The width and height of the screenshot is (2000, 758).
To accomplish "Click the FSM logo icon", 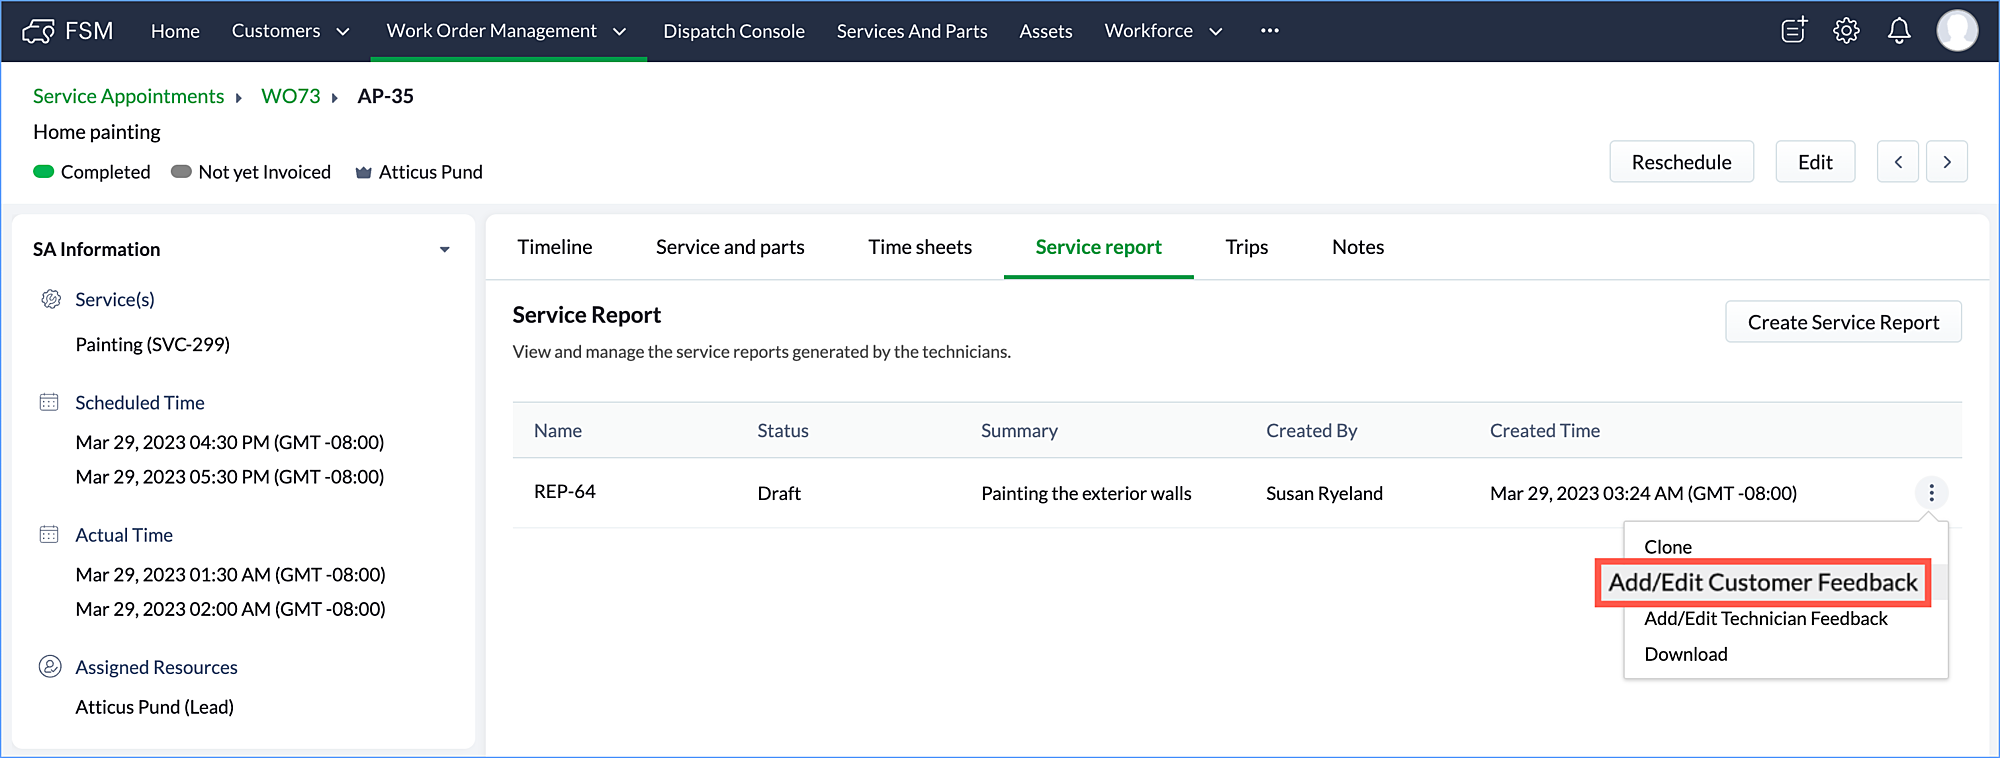I will (39, 31).
